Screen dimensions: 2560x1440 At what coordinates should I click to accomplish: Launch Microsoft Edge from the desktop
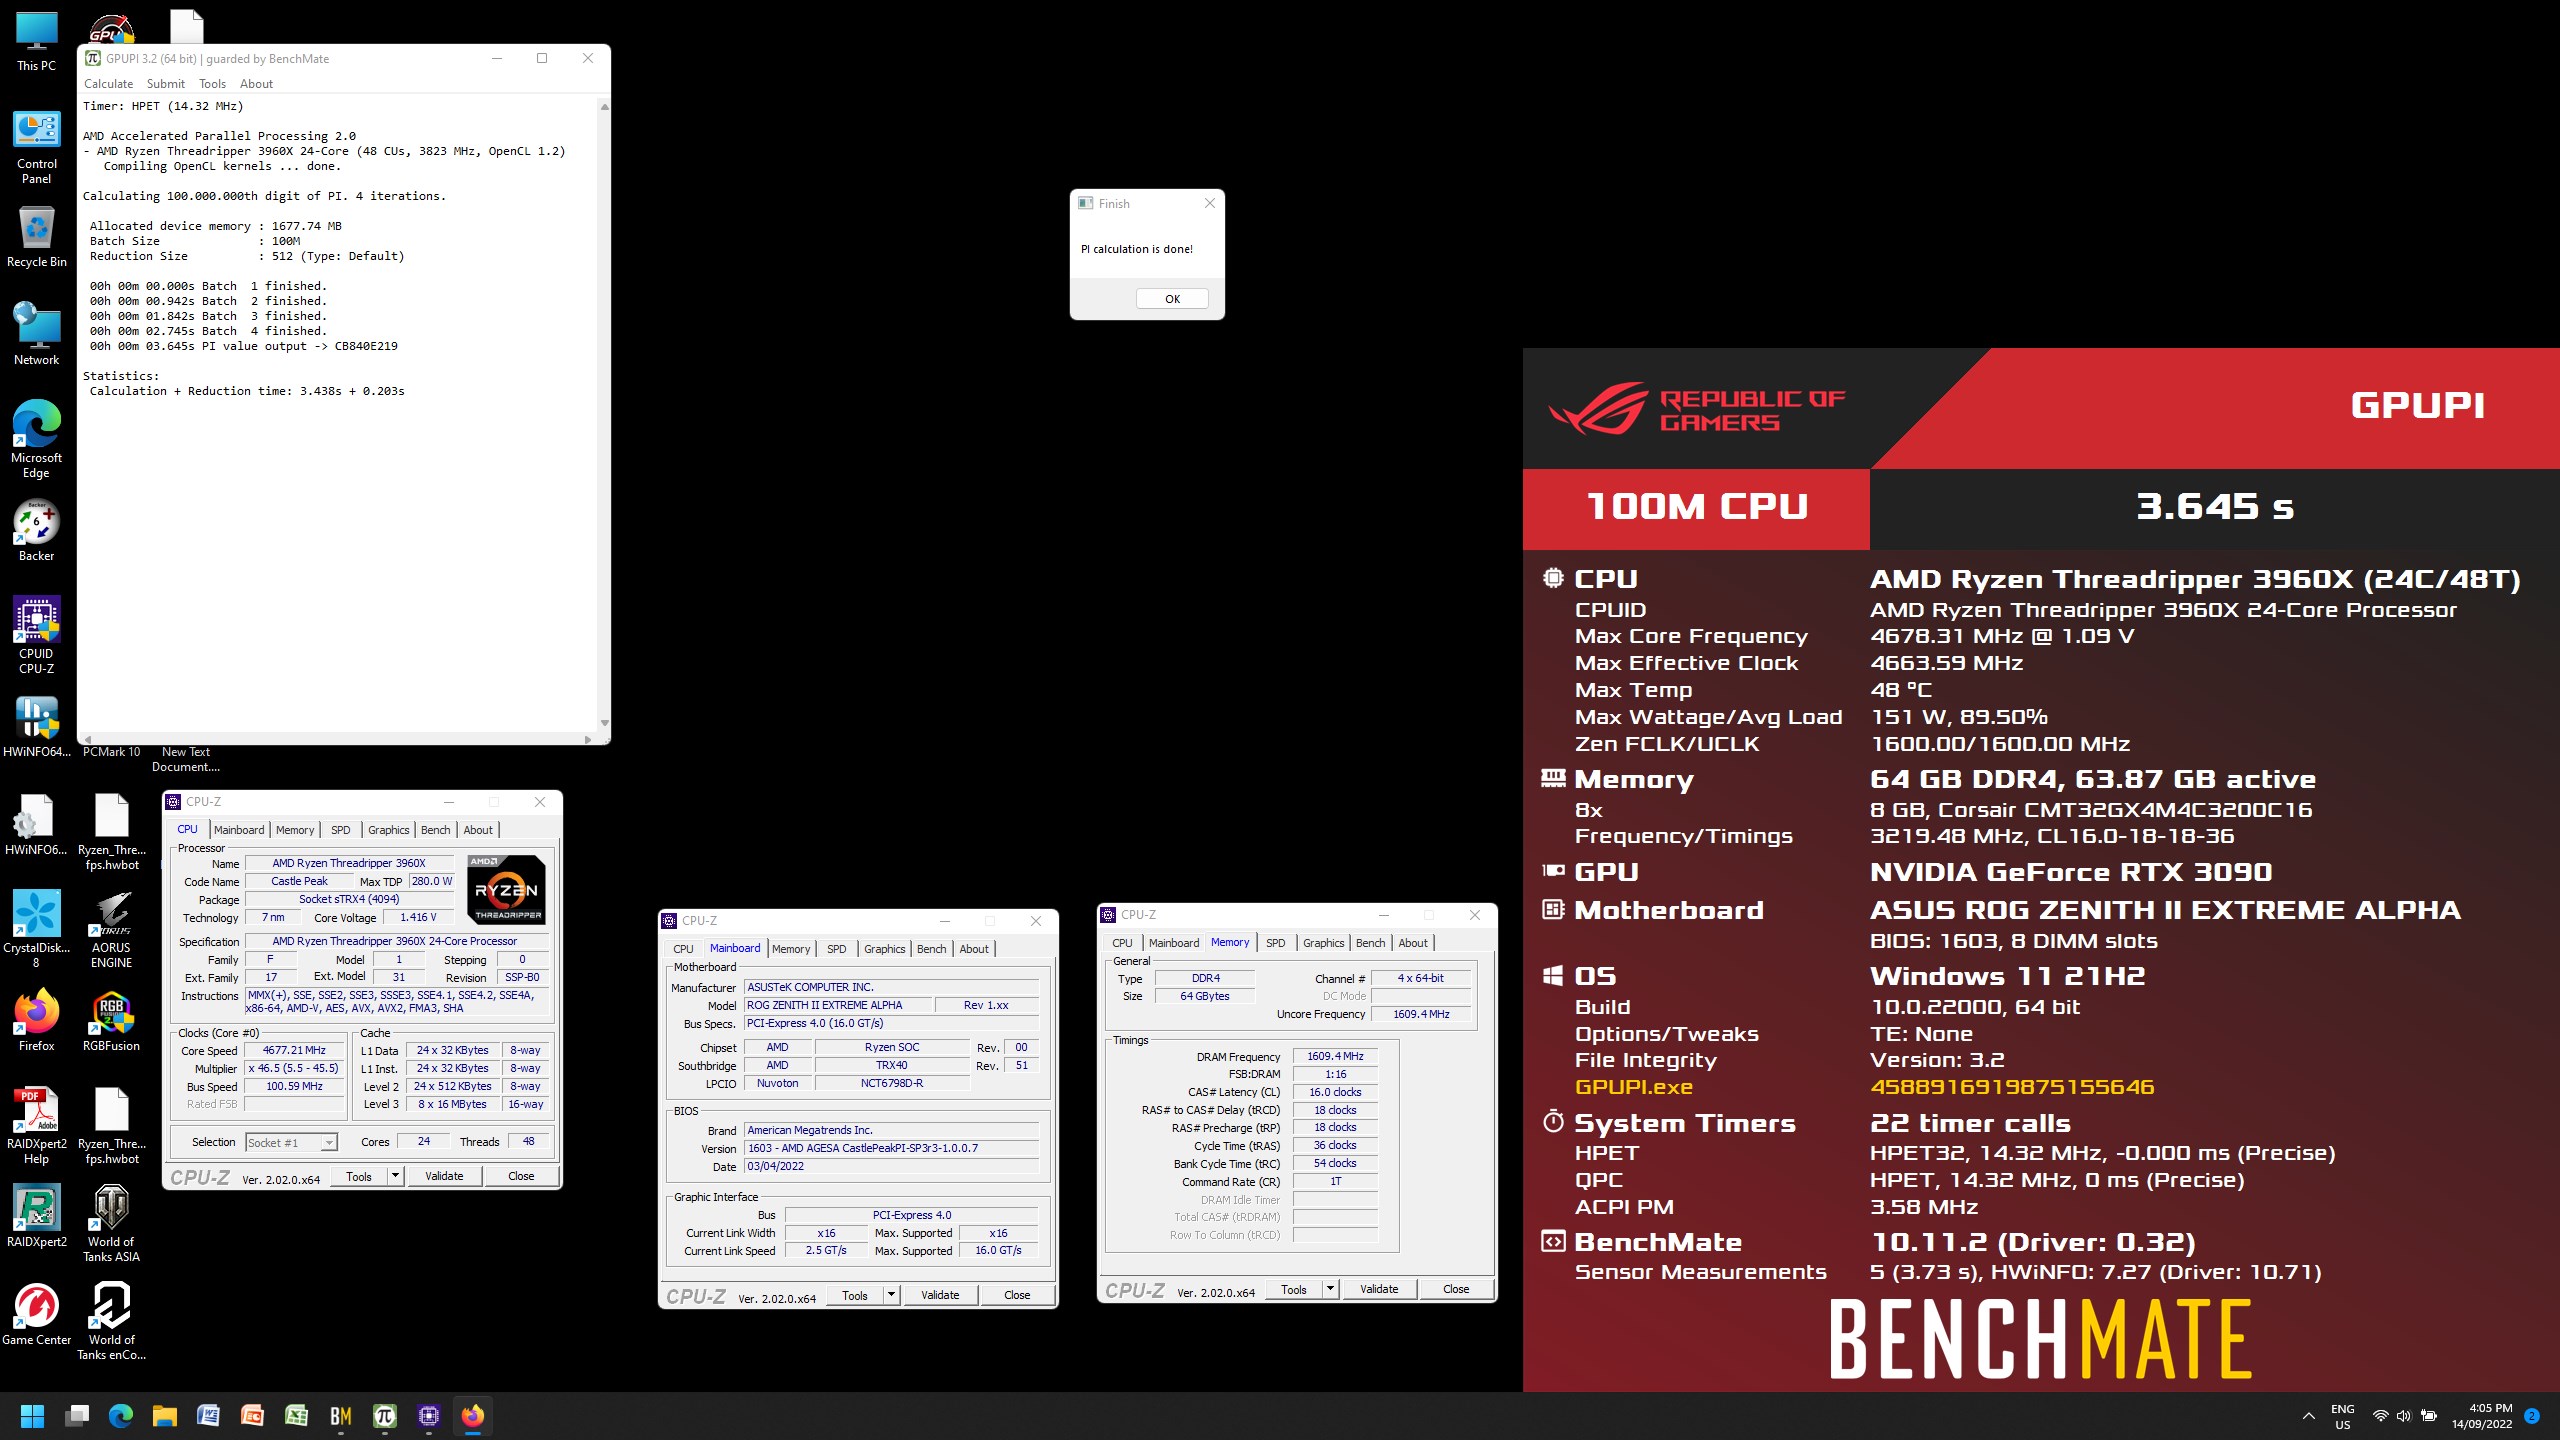[x=36, y=440]
